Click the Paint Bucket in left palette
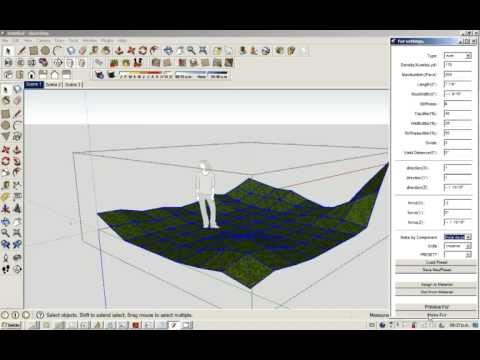 point(6,101)
